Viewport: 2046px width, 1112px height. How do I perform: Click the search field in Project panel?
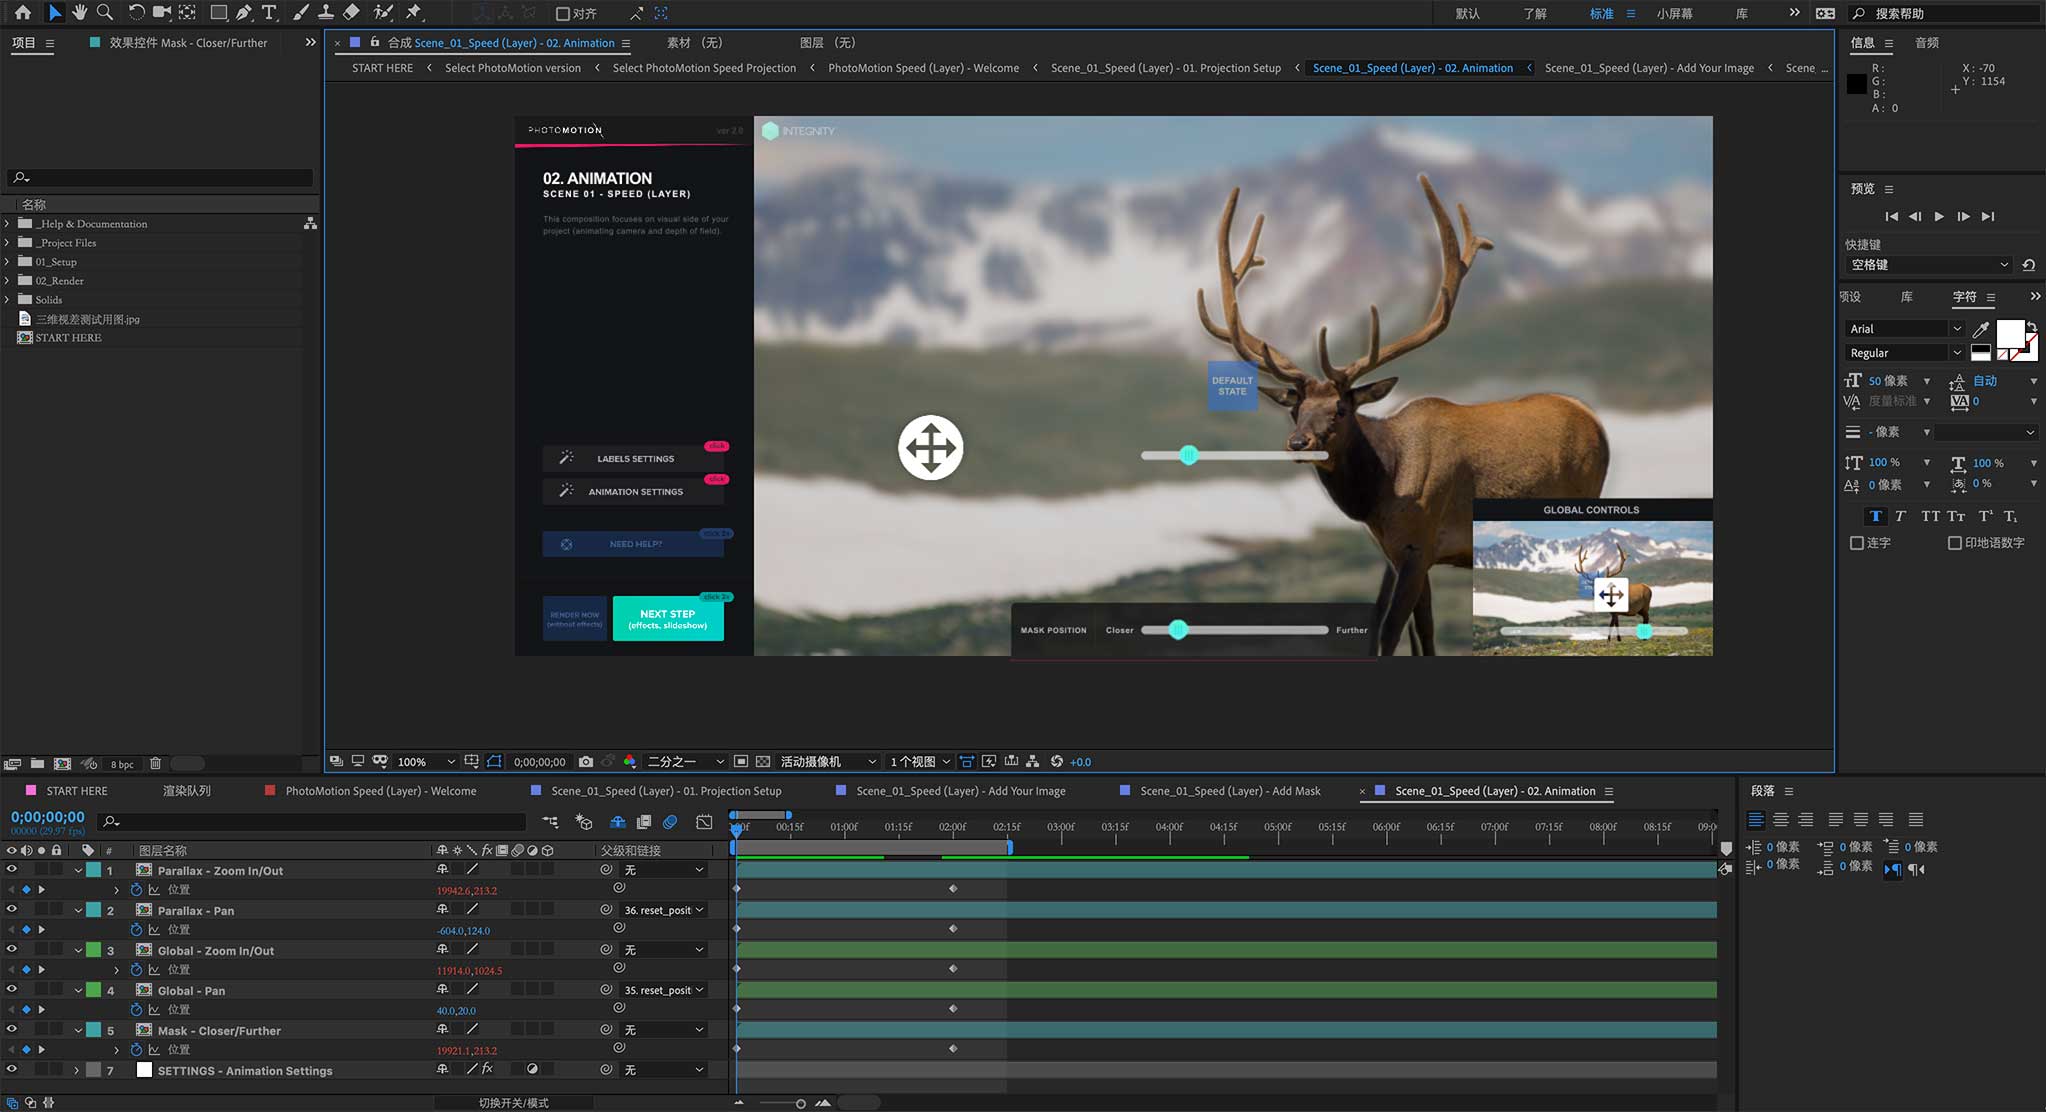point(160,178)
